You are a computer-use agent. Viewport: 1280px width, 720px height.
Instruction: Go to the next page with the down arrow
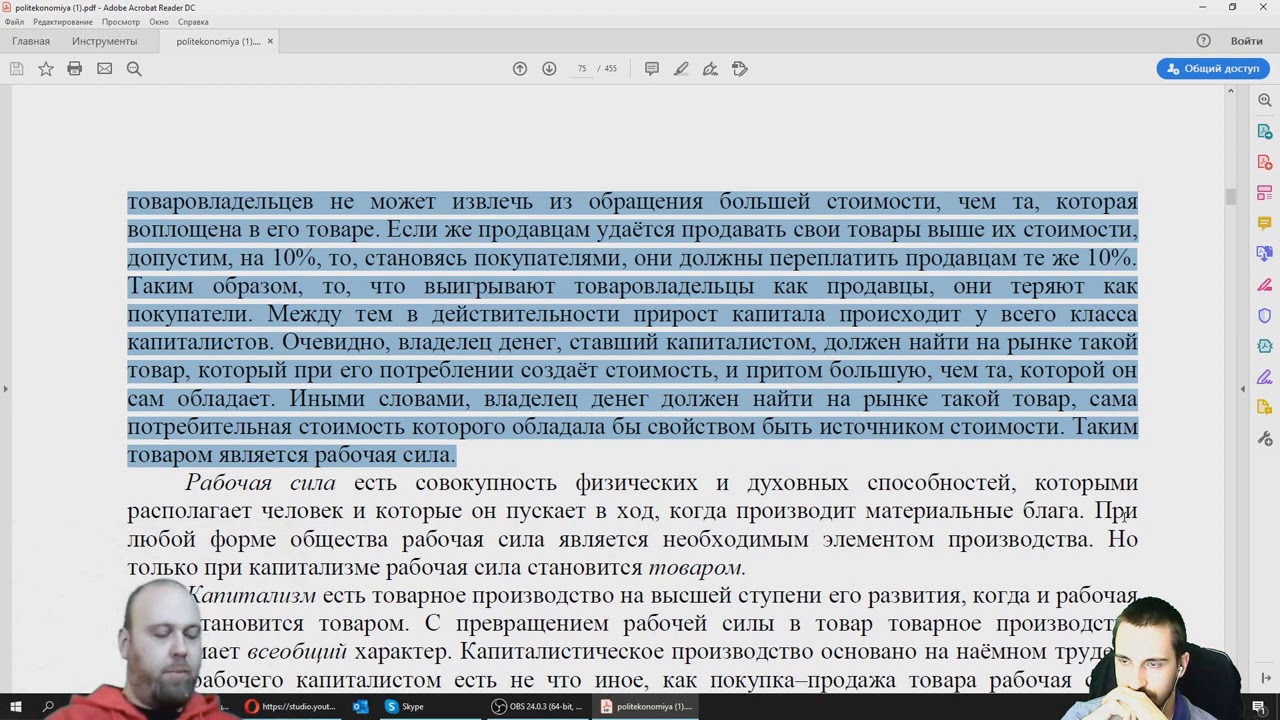click(x=549, y=69)
